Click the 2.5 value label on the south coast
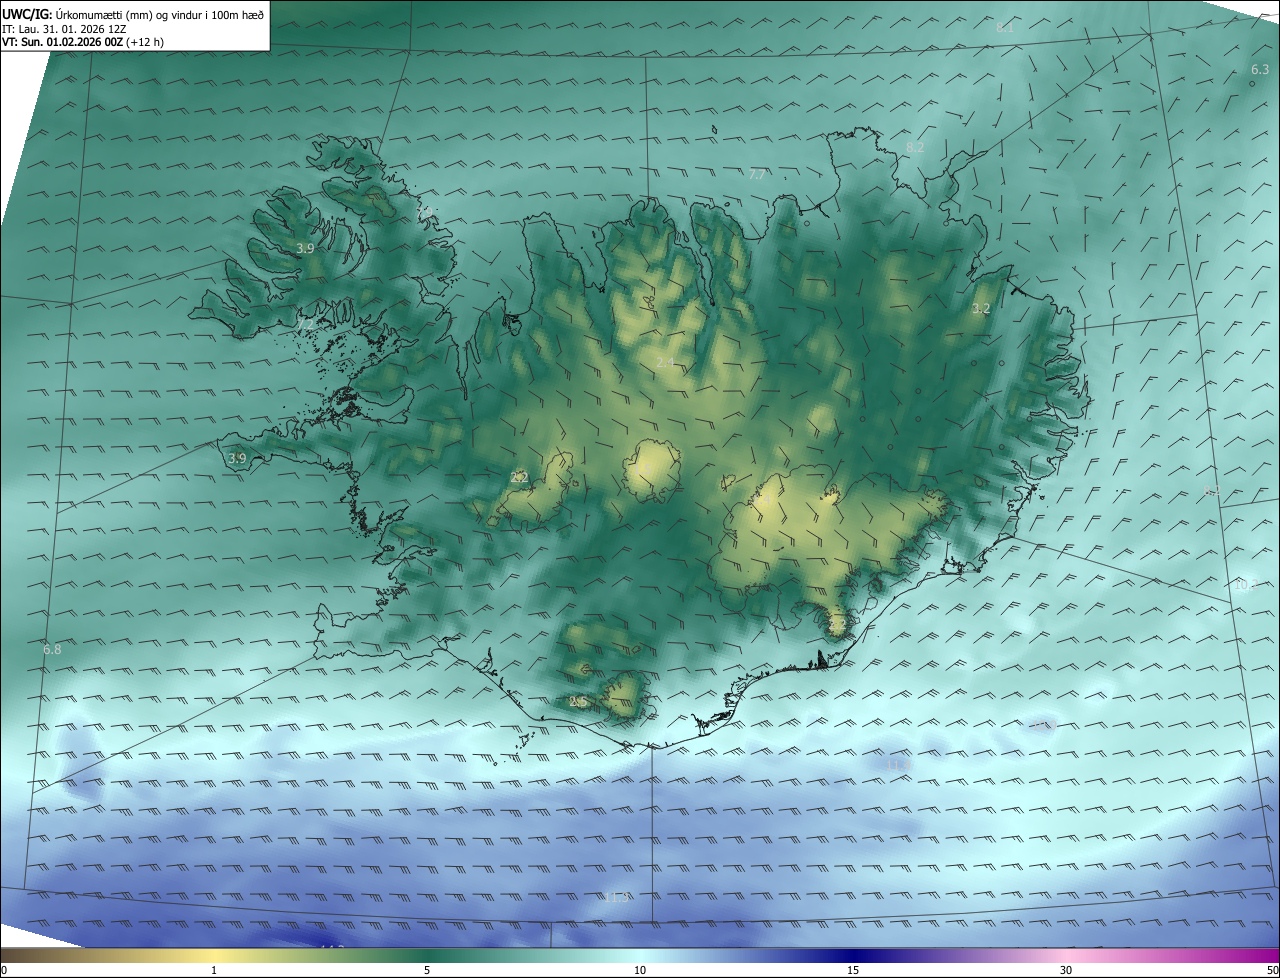The image size is (1280, 978). coord(577,702)
